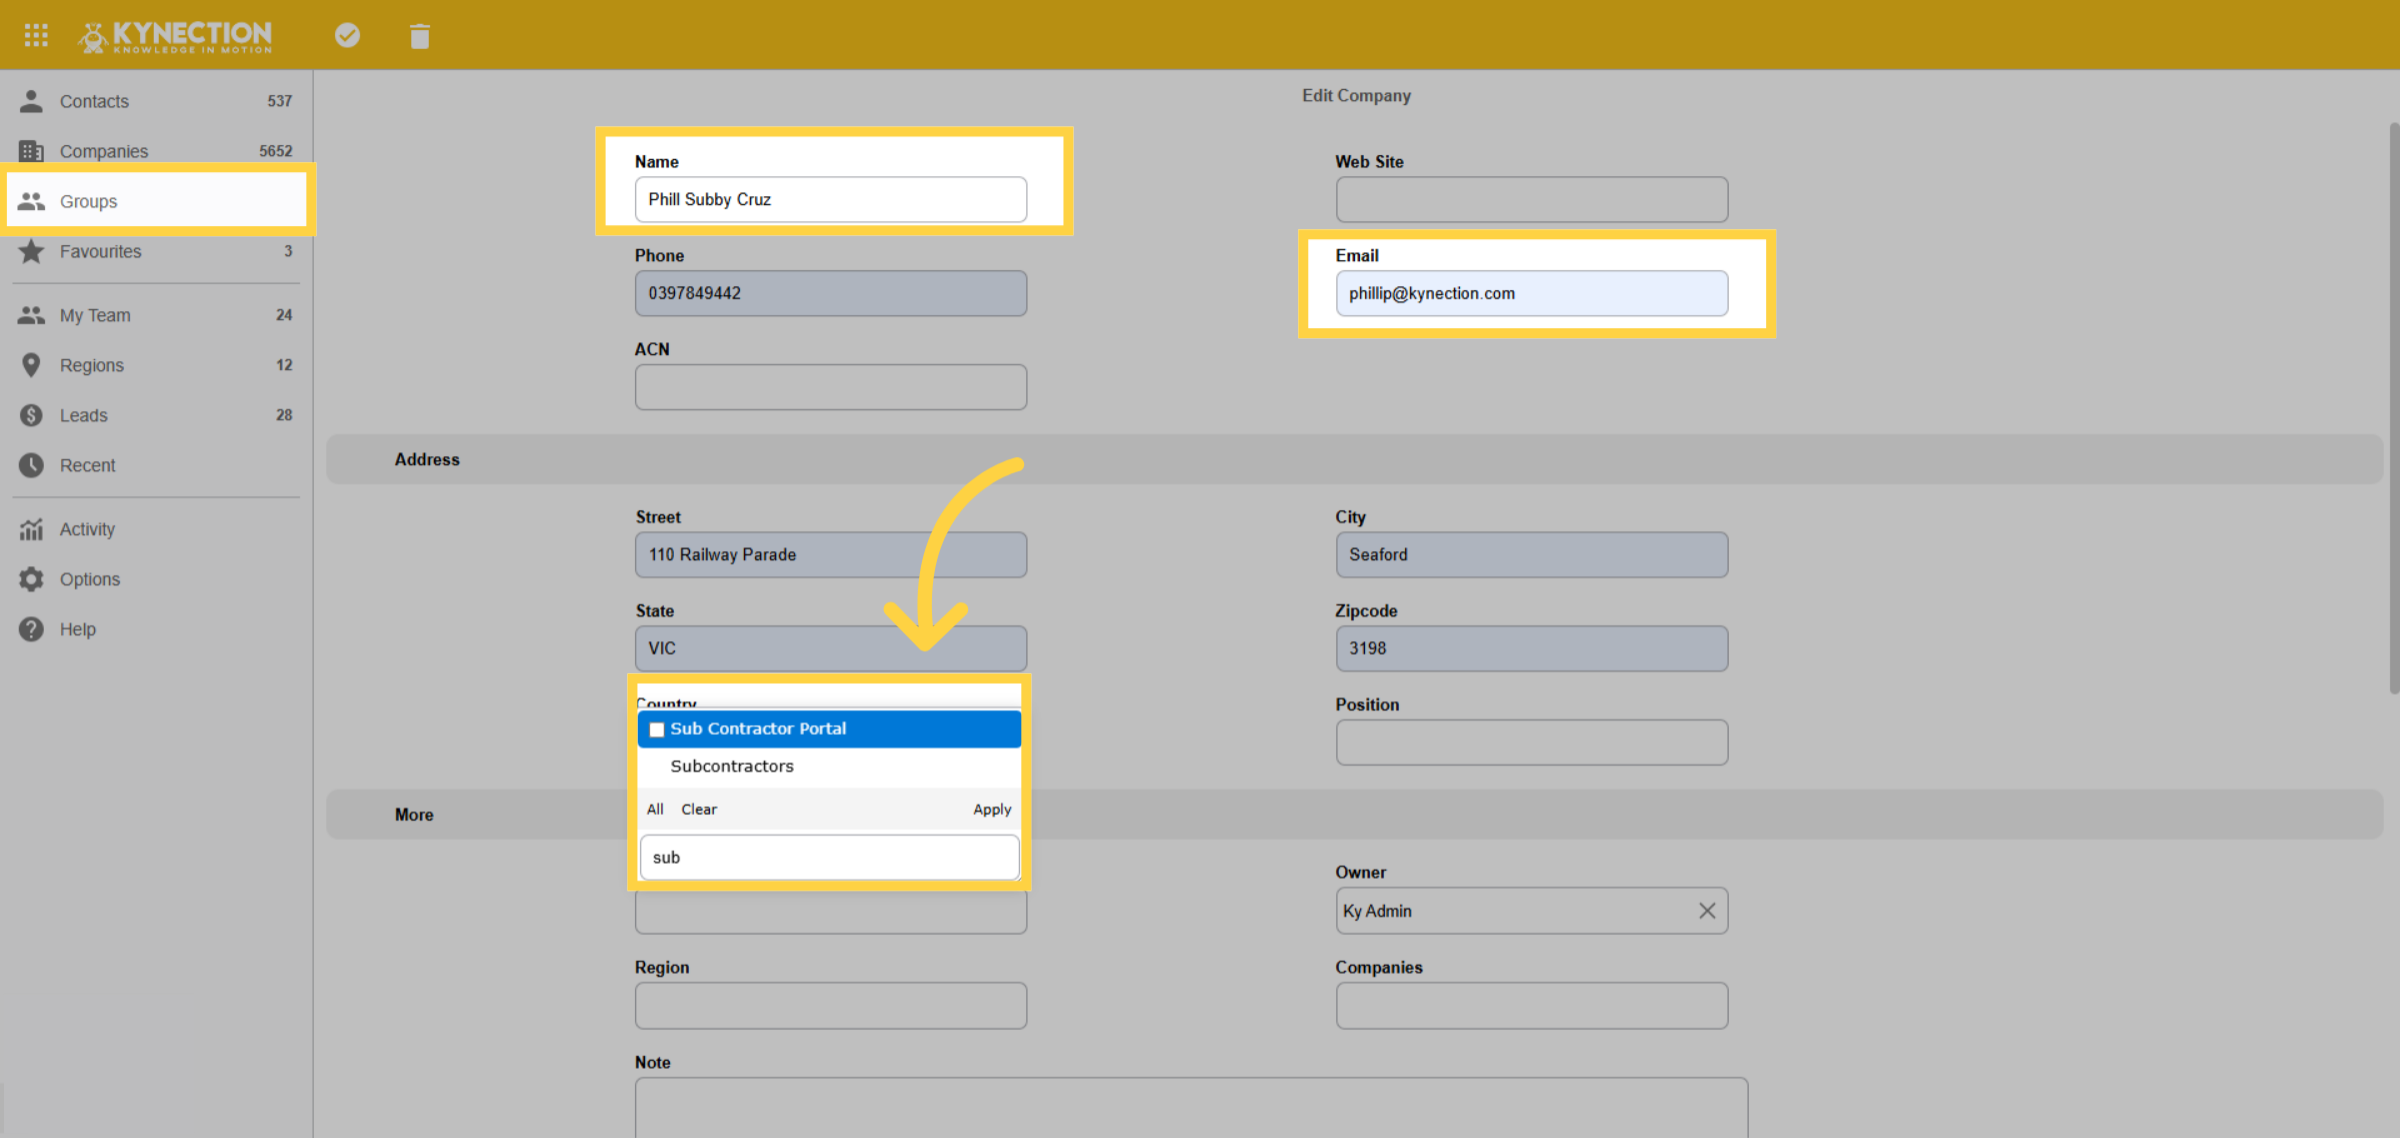Click the Companies building icon
Viewport: 2400px width, 1138px height.
point(31,151)
